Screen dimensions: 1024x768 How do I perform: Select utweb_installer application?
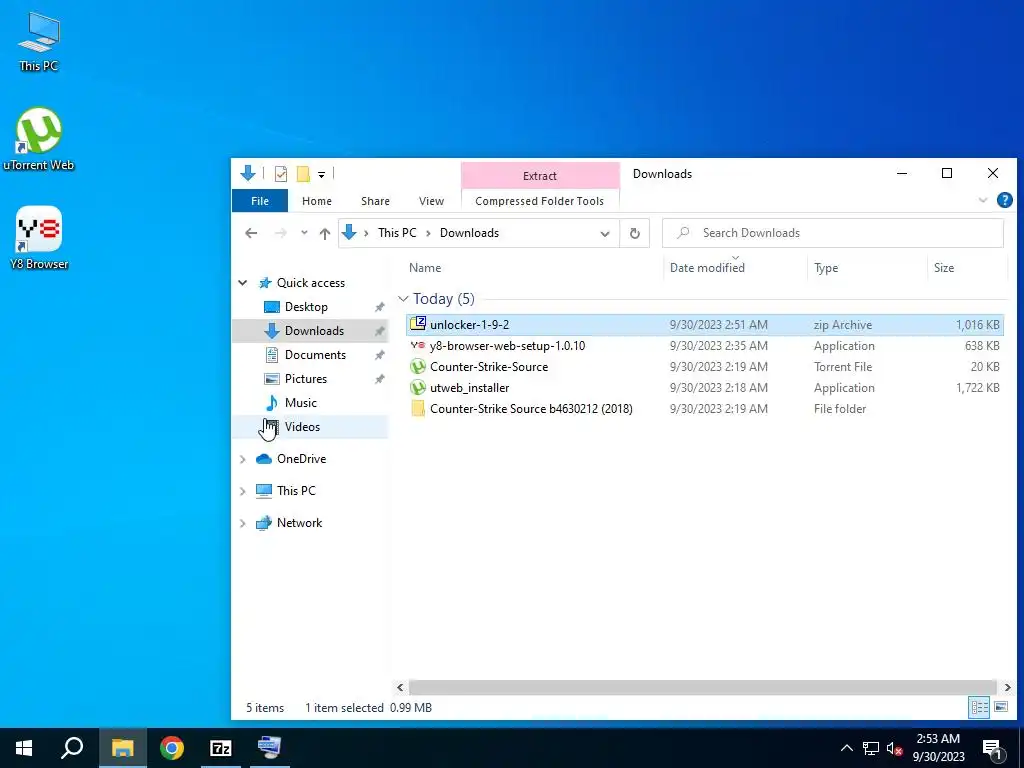click(x=705, y=387)
